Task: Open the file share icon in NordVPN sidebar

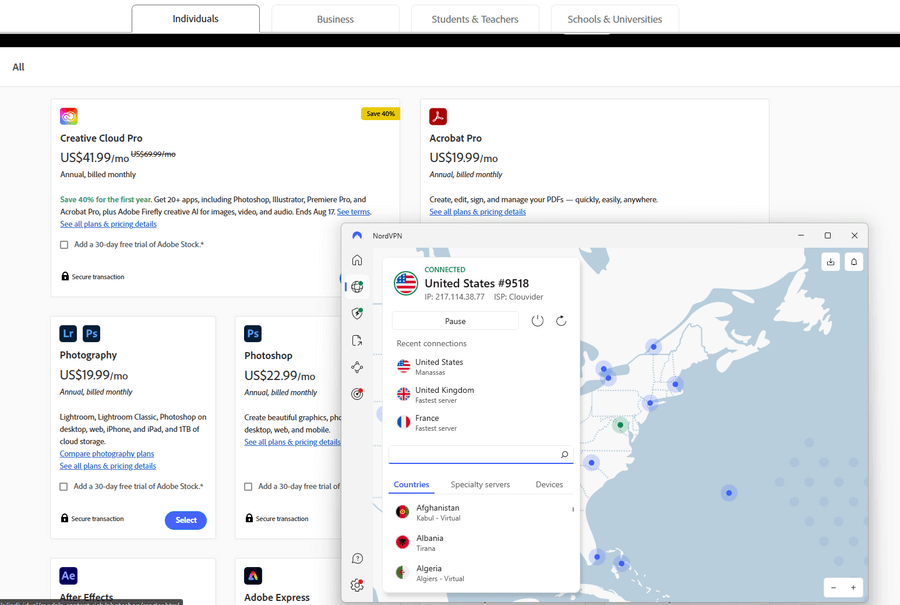Action: coord(357,340)
